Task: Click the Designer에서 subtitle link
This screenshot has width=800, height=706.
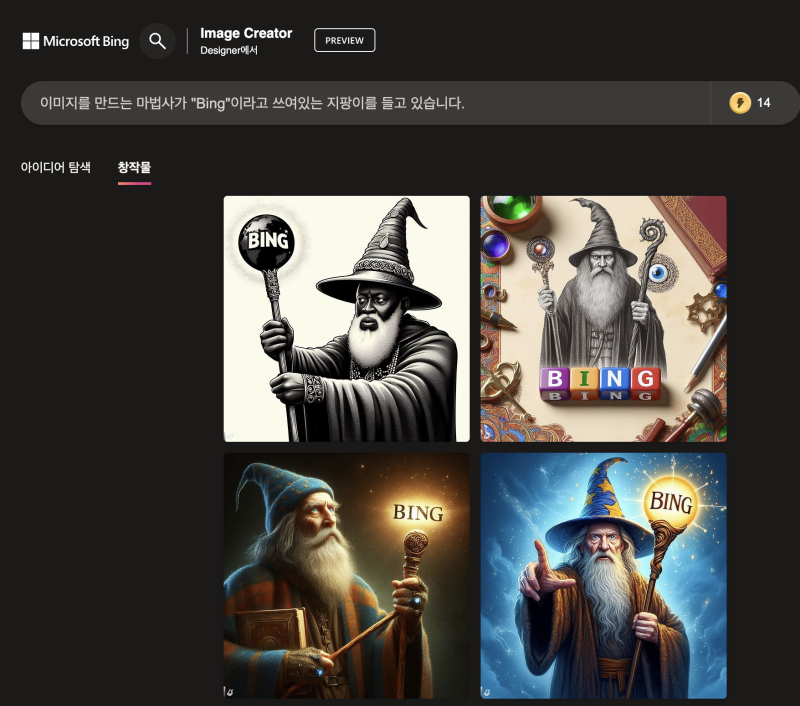Action: (x=230, y=47)
